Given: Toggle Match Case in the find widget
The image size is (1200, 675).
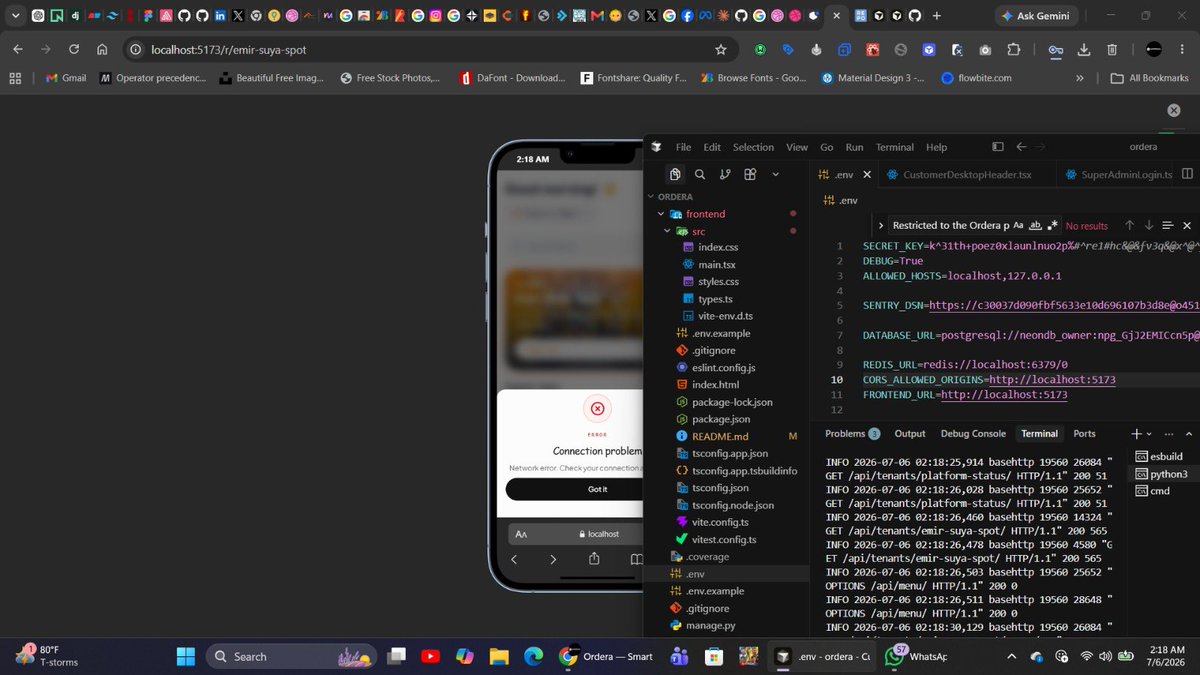Looking at the screenshot, I should [1018, 226].
